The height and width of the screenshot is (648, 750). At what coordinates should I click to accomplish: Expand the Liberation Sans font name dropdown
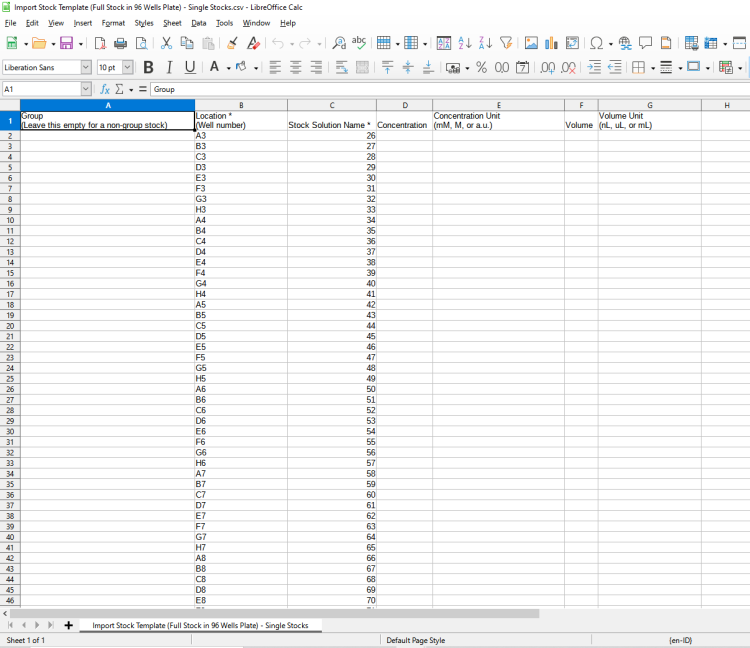point(85,67)
